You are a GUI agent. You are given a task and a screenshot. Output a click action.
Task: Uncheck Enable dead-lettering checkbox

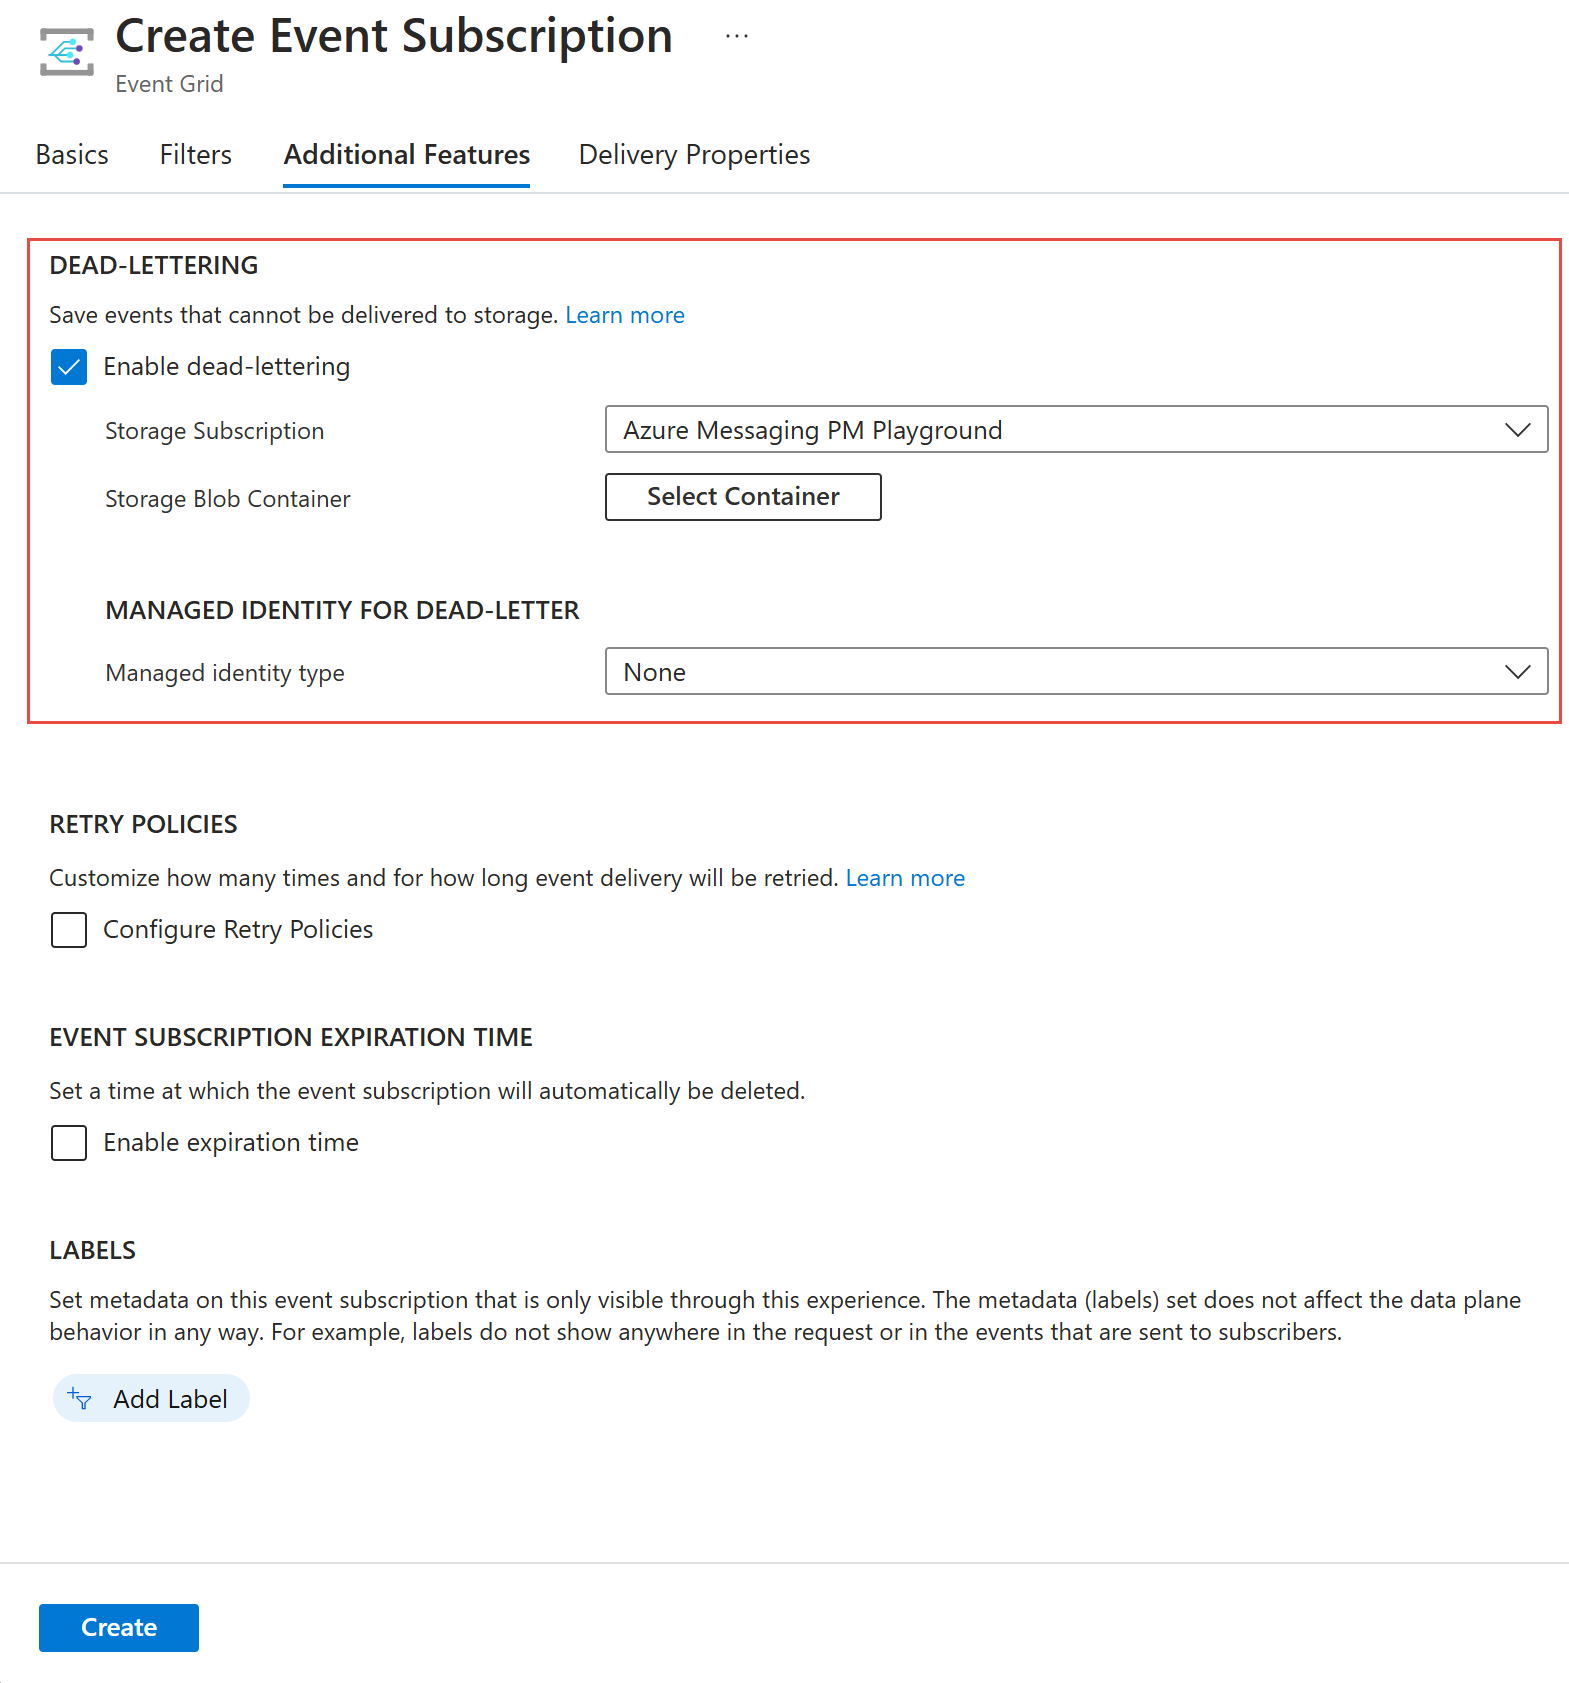point(69,367)
